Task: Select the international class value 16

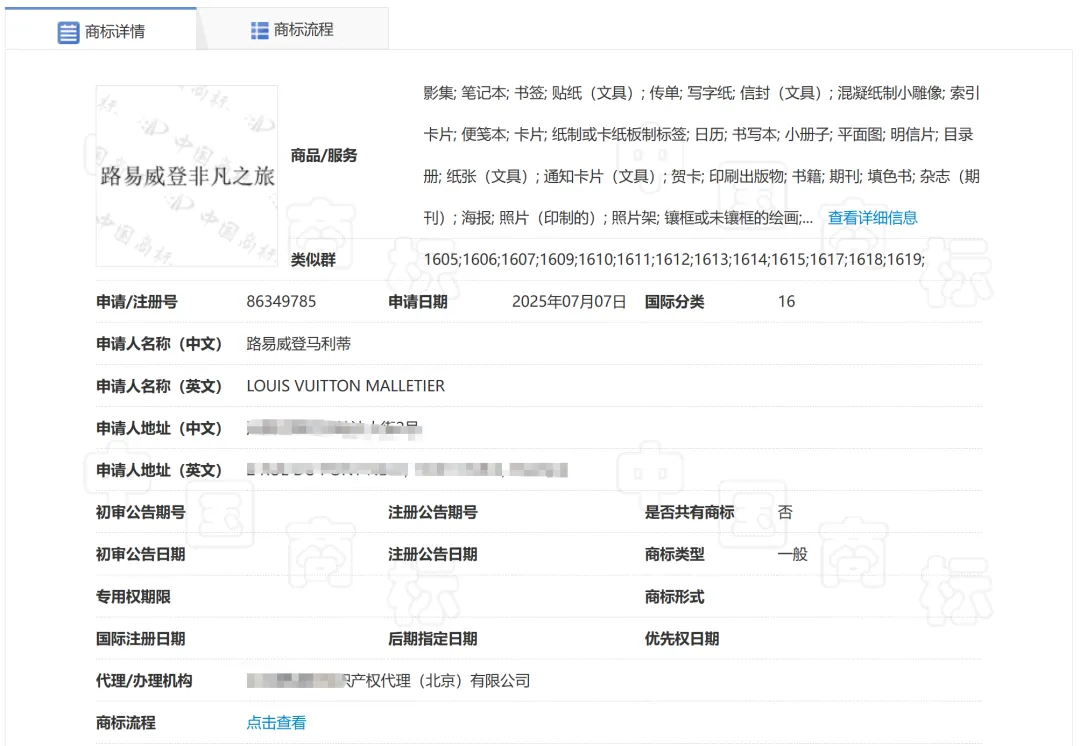Action: point(786,302)
